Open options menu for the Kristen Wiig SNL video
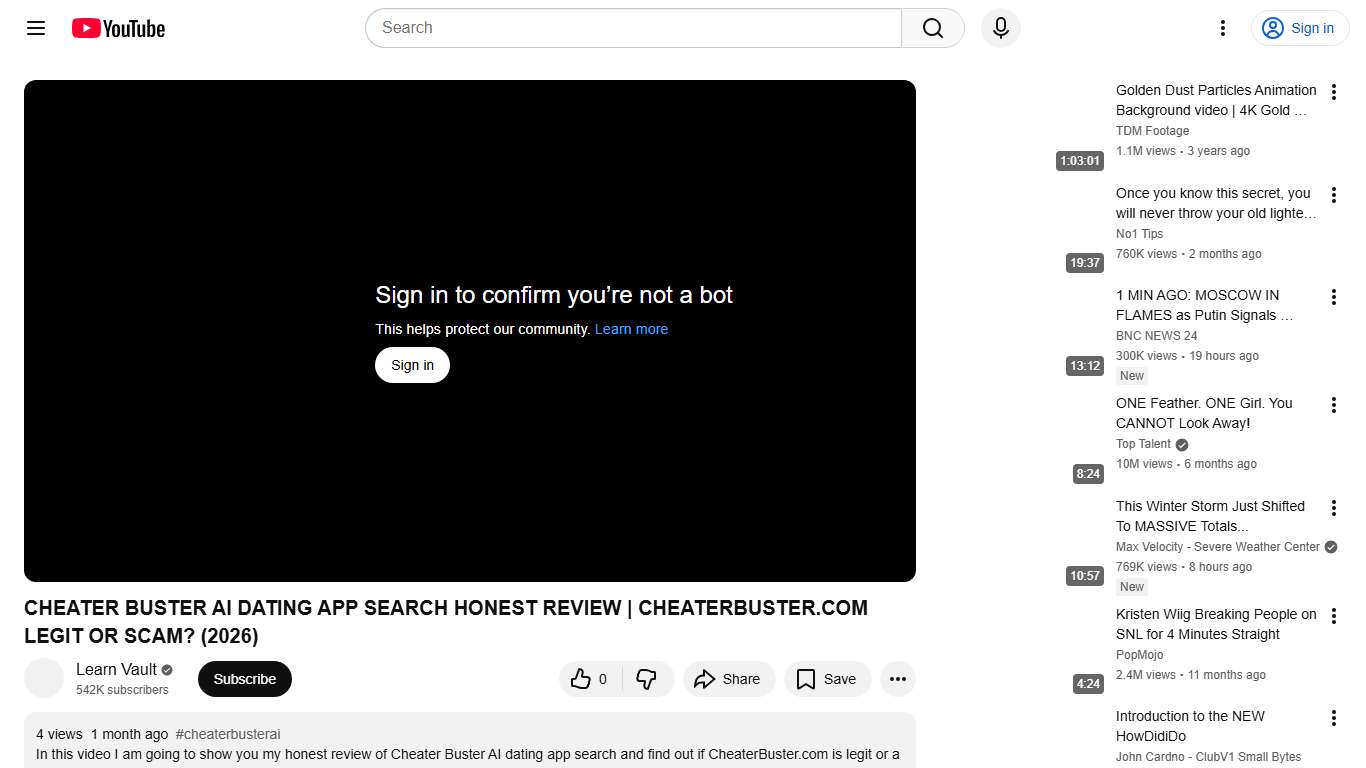The height and width of the screenshot is (768, 1366). (1333, 616)
